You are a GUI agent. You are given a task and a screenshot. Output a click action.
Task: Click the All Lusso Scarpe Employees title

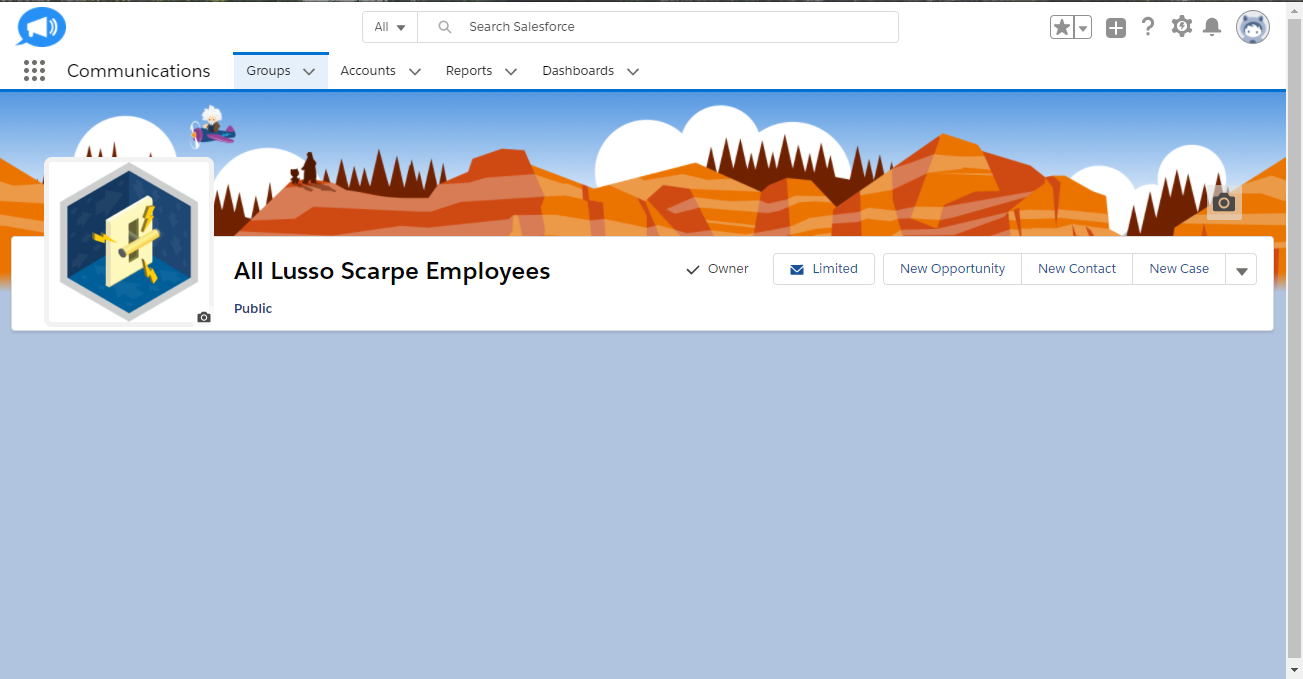pos(392,271)
